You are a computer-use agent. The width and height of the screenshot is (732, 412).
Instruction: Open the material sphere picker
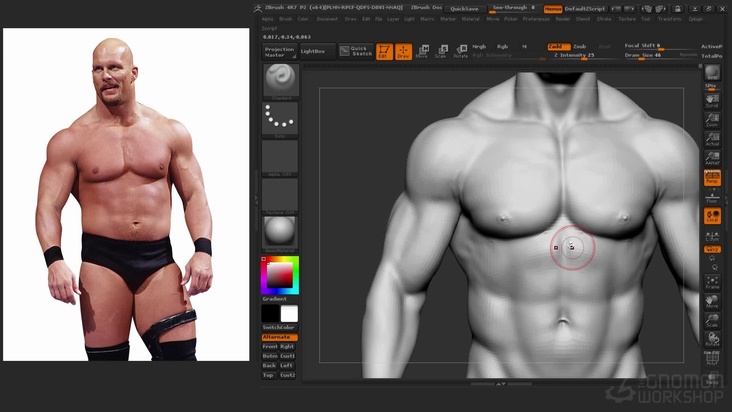click(x=280, y=232)
